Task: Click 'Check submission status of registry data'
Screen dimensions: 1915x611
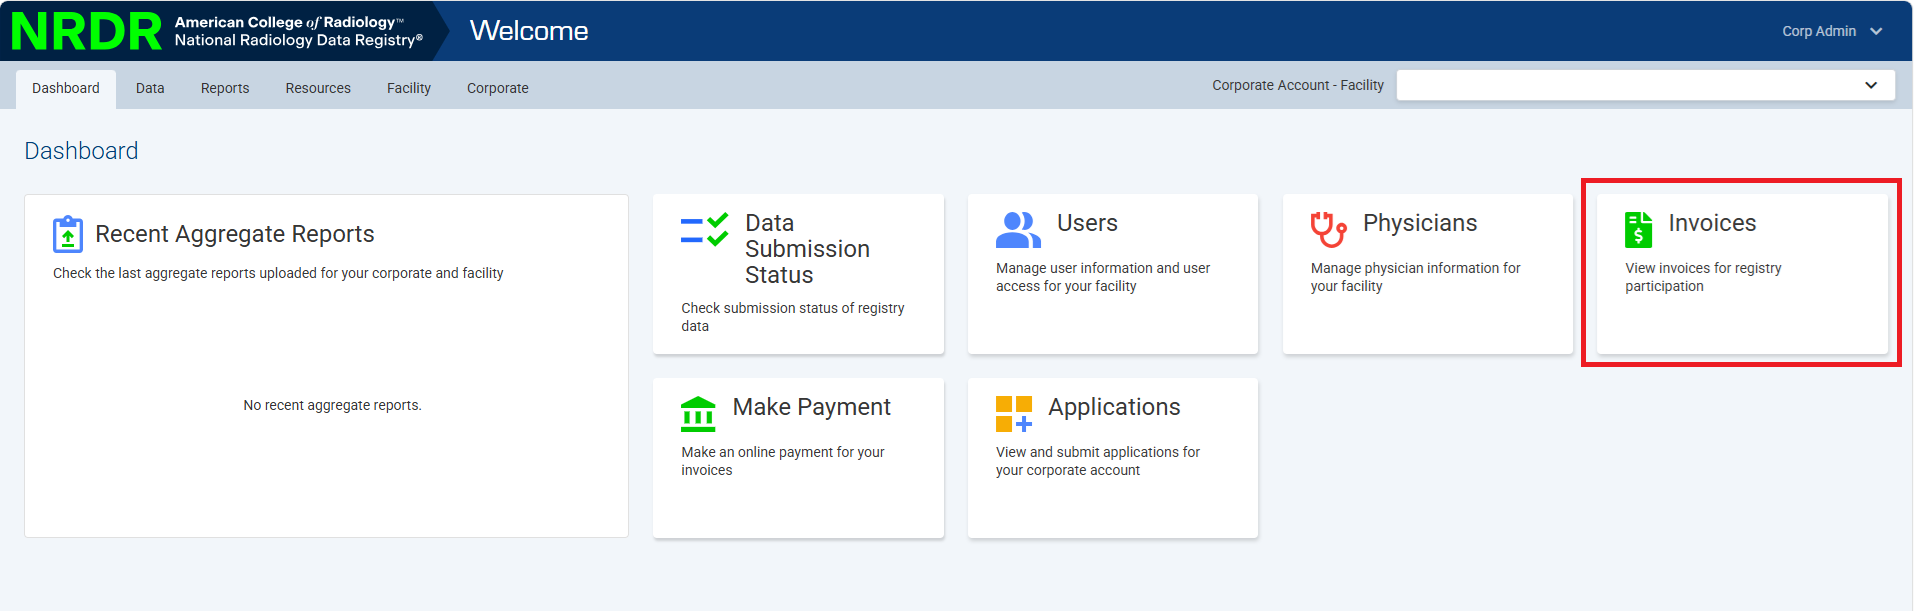Action: (793, 317)
